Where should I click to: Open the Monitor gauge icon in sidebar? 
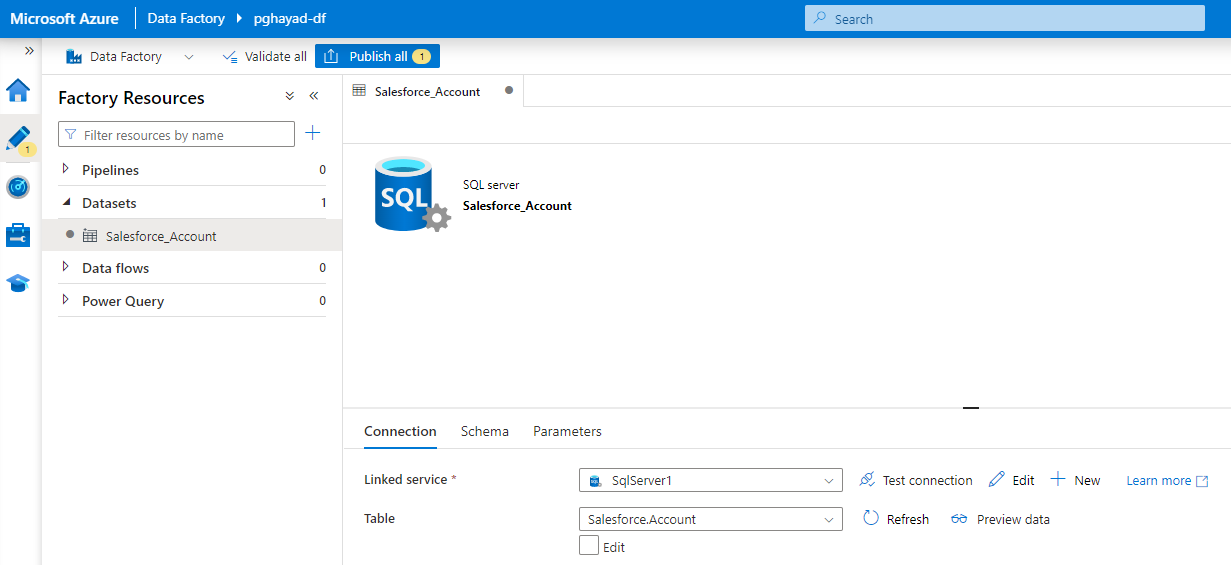pos(18,187)
